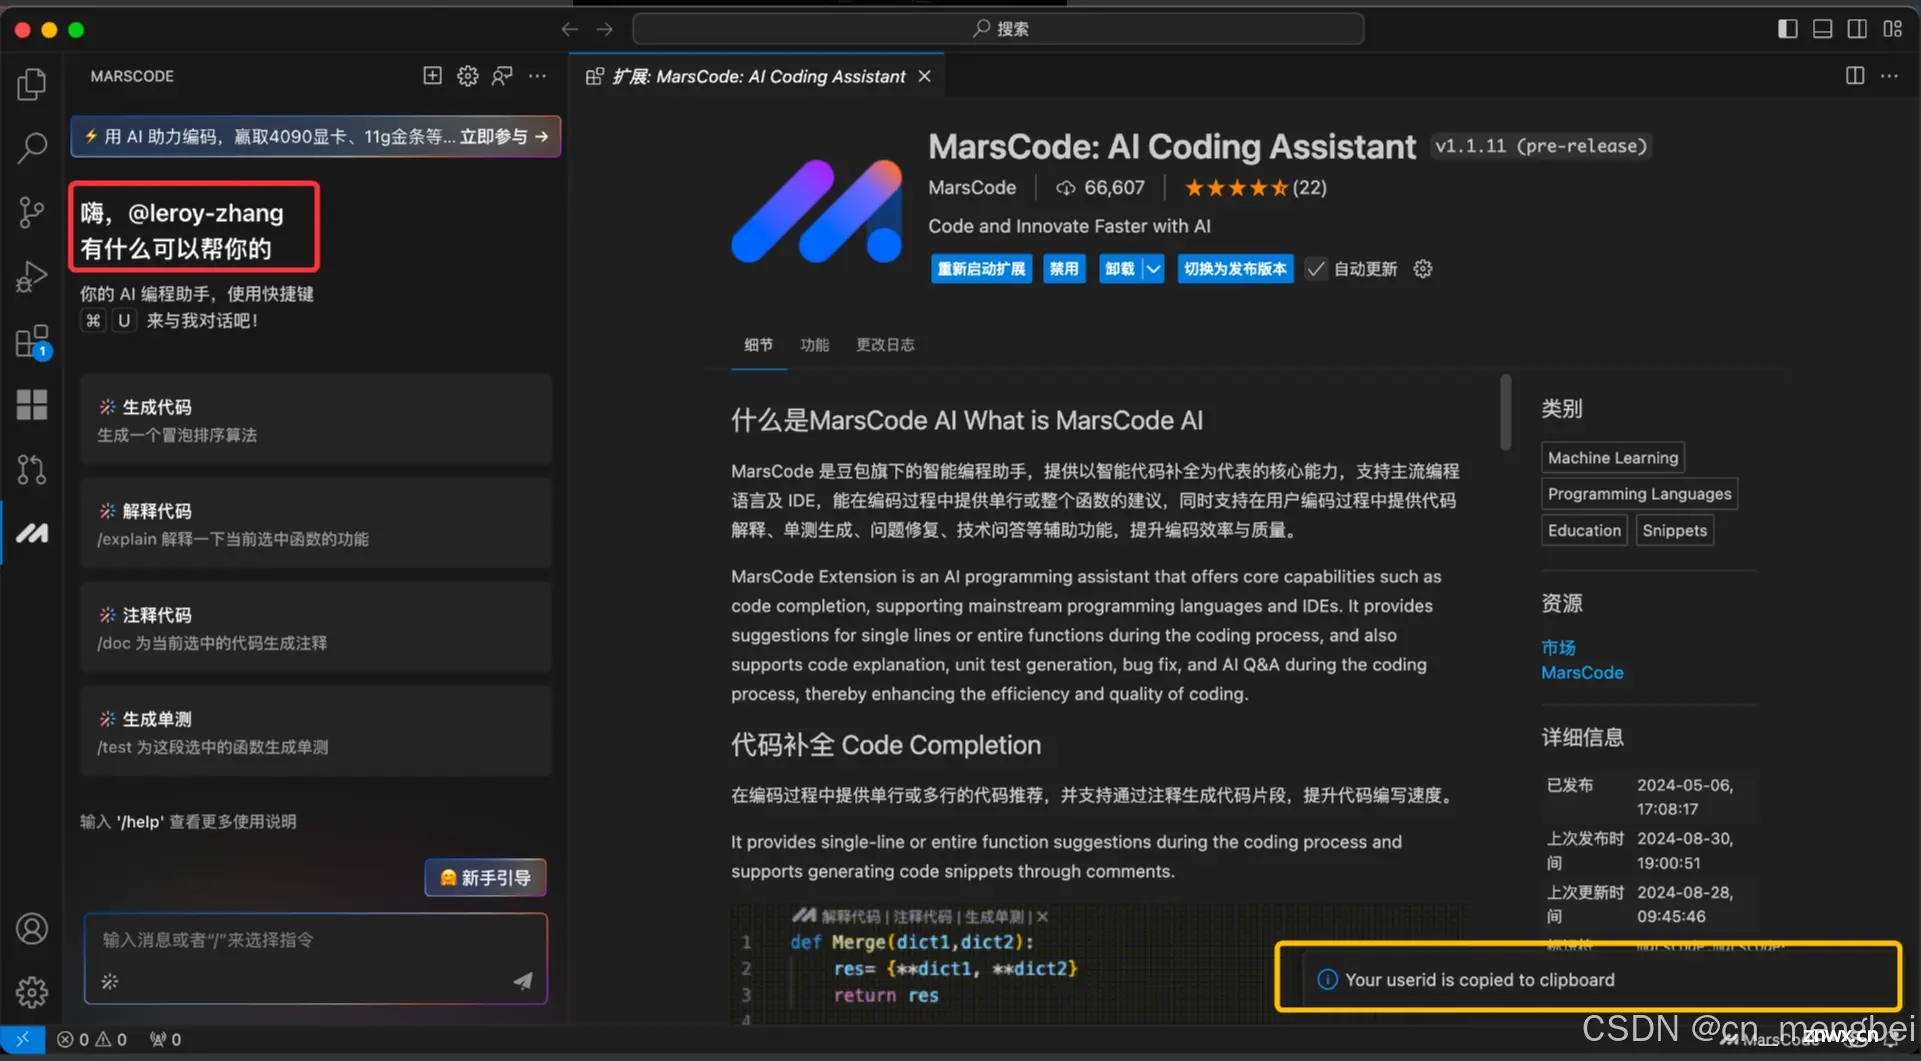This screenshot has height=1061, width=1921.
Task: Click 切换为发布版本 button
Action: [1235, 269]
